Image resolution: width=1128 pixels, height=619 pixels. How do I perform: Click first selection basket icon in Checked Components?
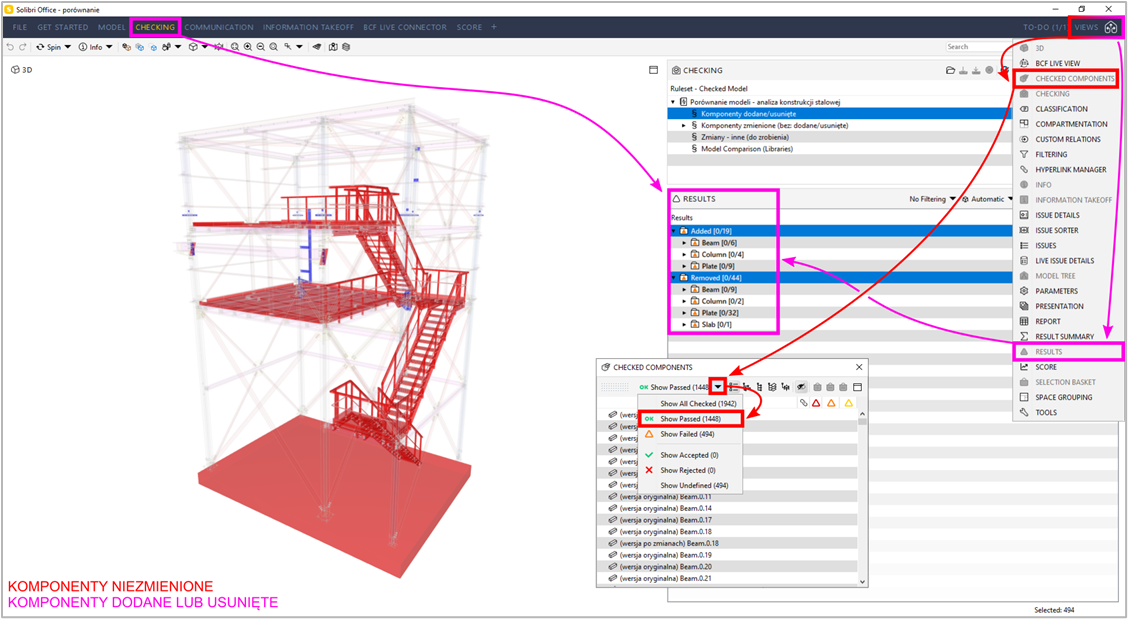coord(817,387)
